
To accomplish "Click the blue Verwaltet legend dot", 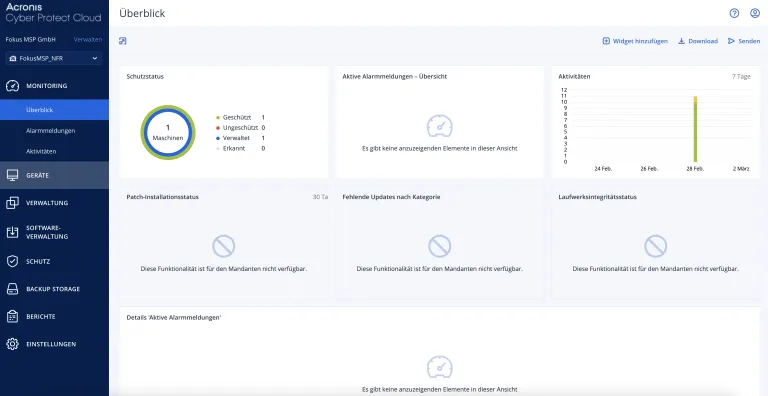I will click(217, 138).
